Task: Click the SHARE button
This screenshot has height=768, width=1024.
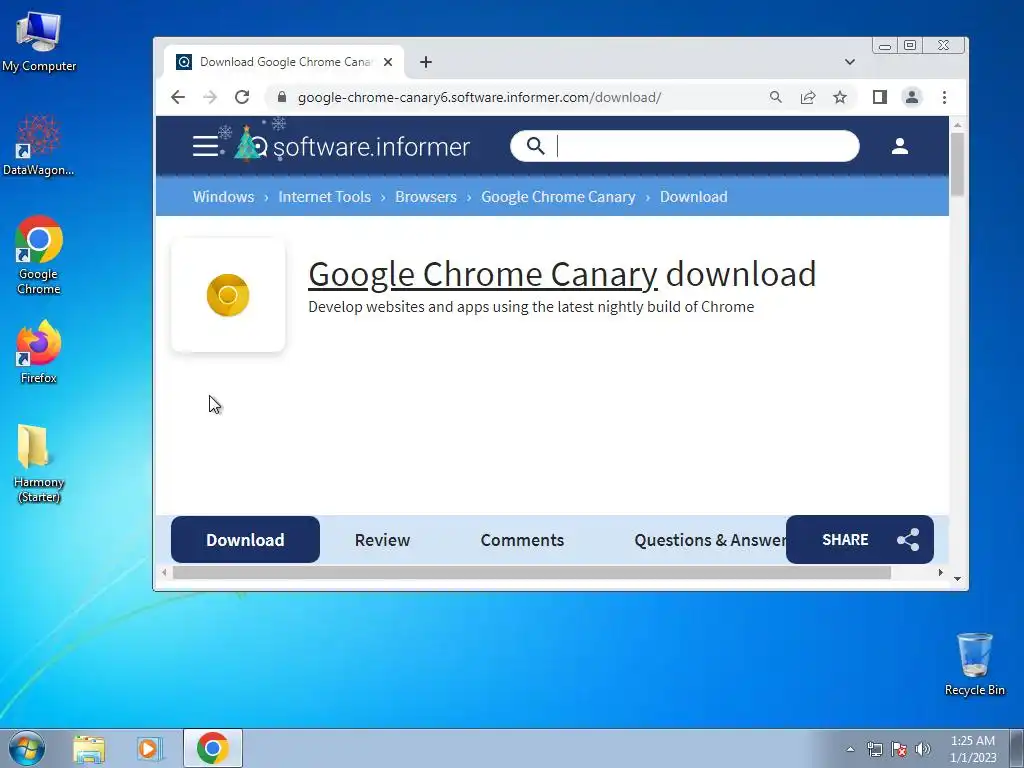Action: tap(860, 539)
